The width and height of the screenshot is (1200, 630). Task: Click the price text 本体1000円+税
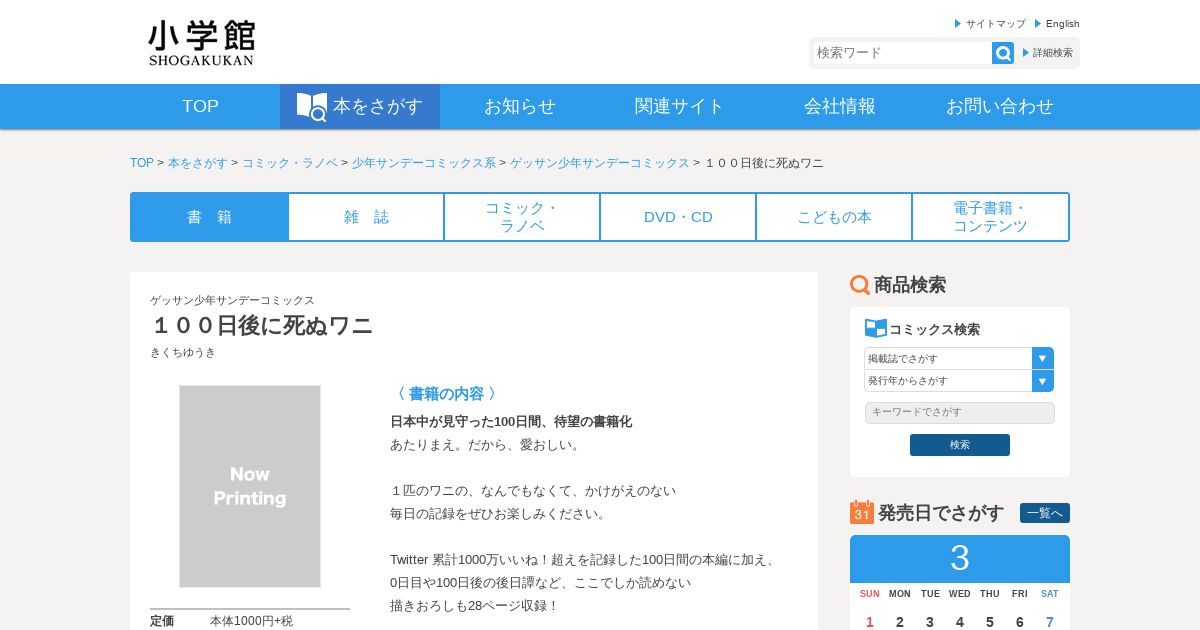point(251,621)
